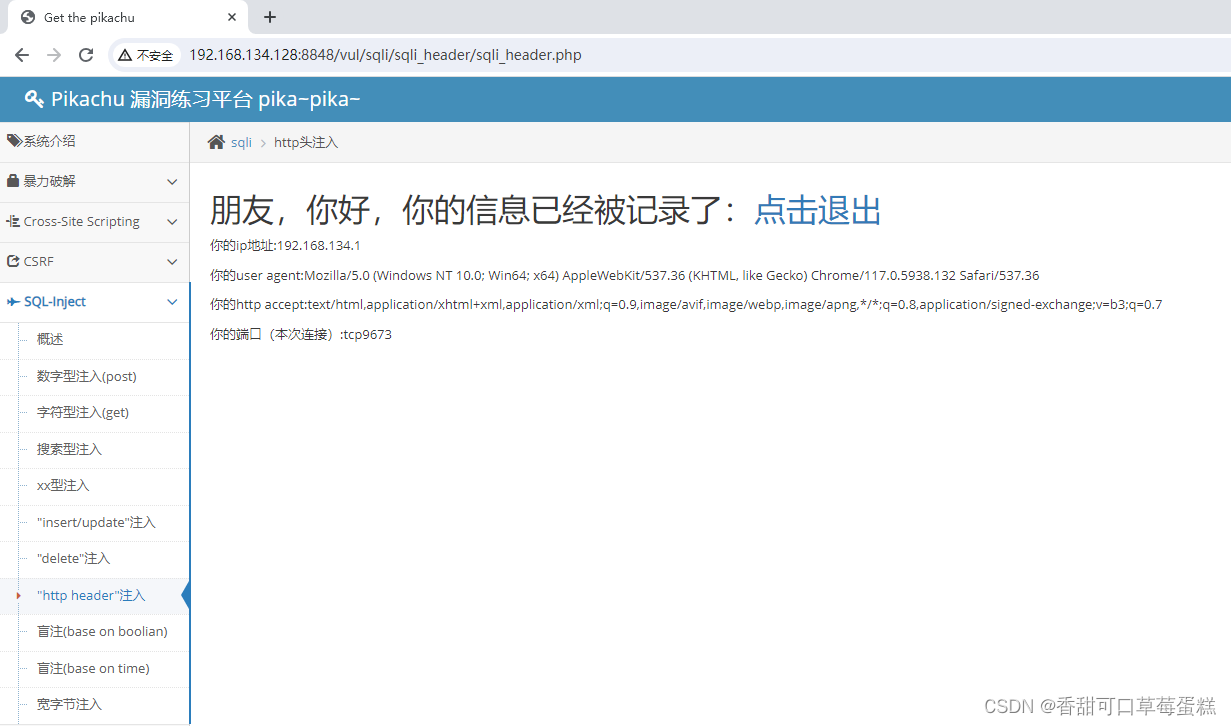Click the CSRF share icon
The width and height of the screenshot is (1231, 726).
click(14, 261)
